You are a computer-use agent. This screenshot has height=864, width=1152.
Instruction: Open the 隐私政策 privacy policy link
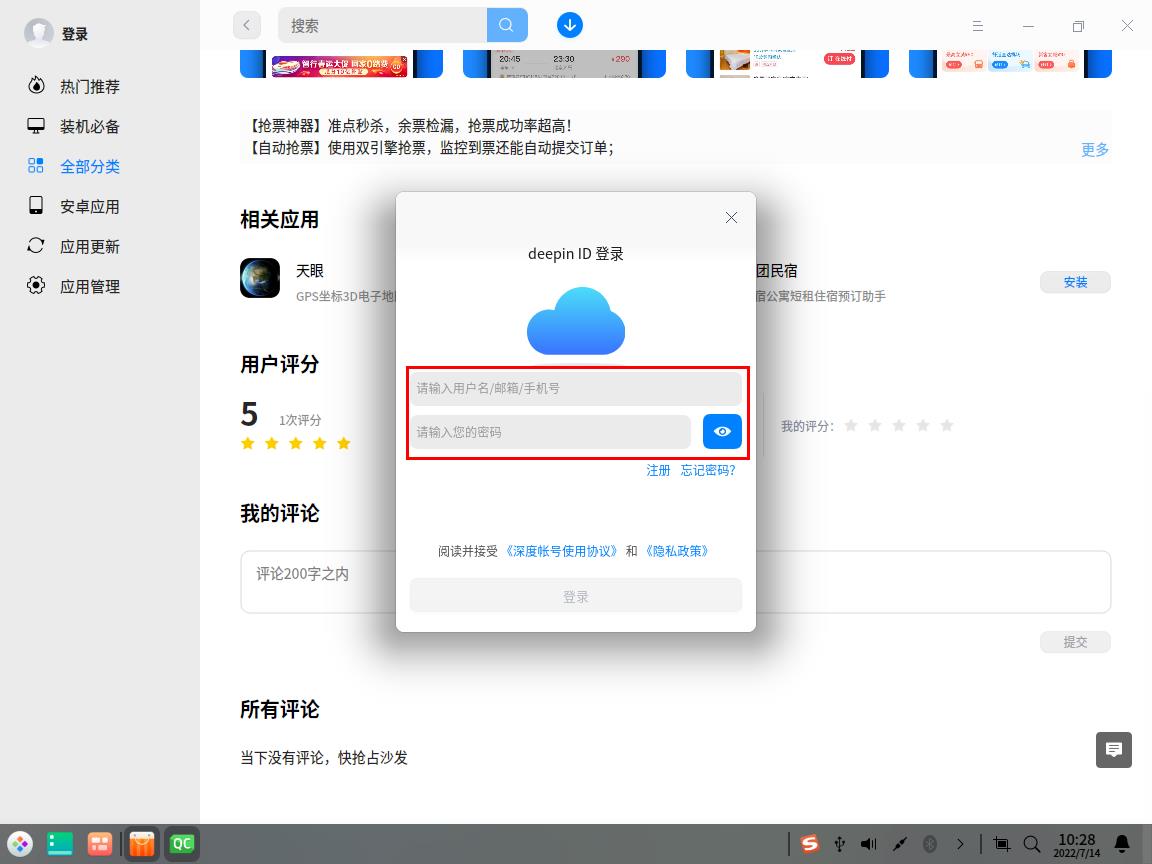[x=679, y=550]
